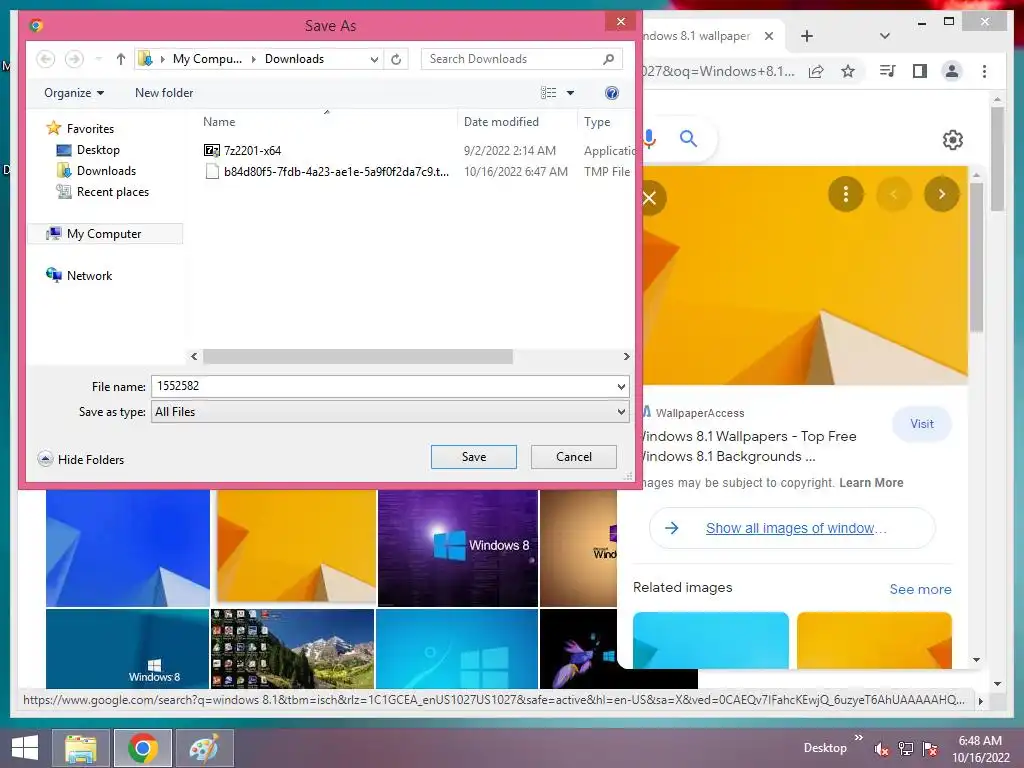Image resolution: width=1024 pixels, height=768 pixels.
Task: Expand the recent locations dropdown arrow
Action: point(99,59)
